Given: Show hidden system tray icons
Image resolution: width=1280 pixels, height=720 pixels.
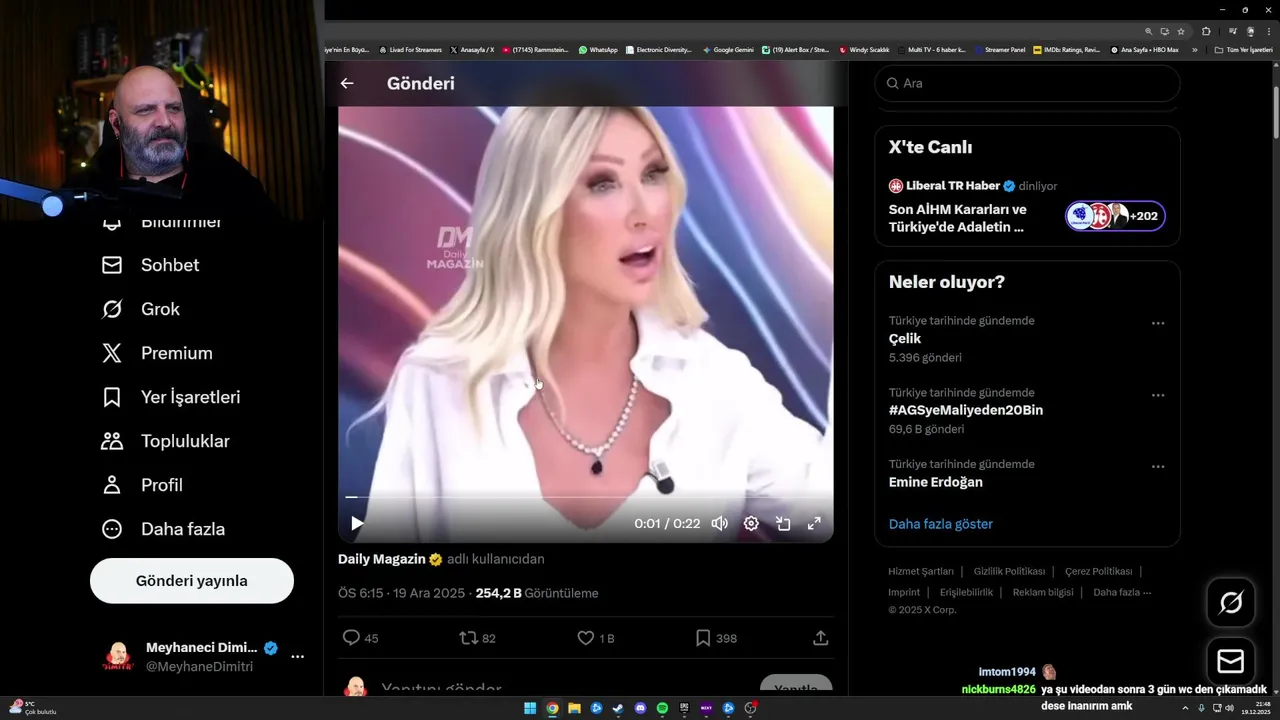Looking at the screenshot, I should [1185, 708].
